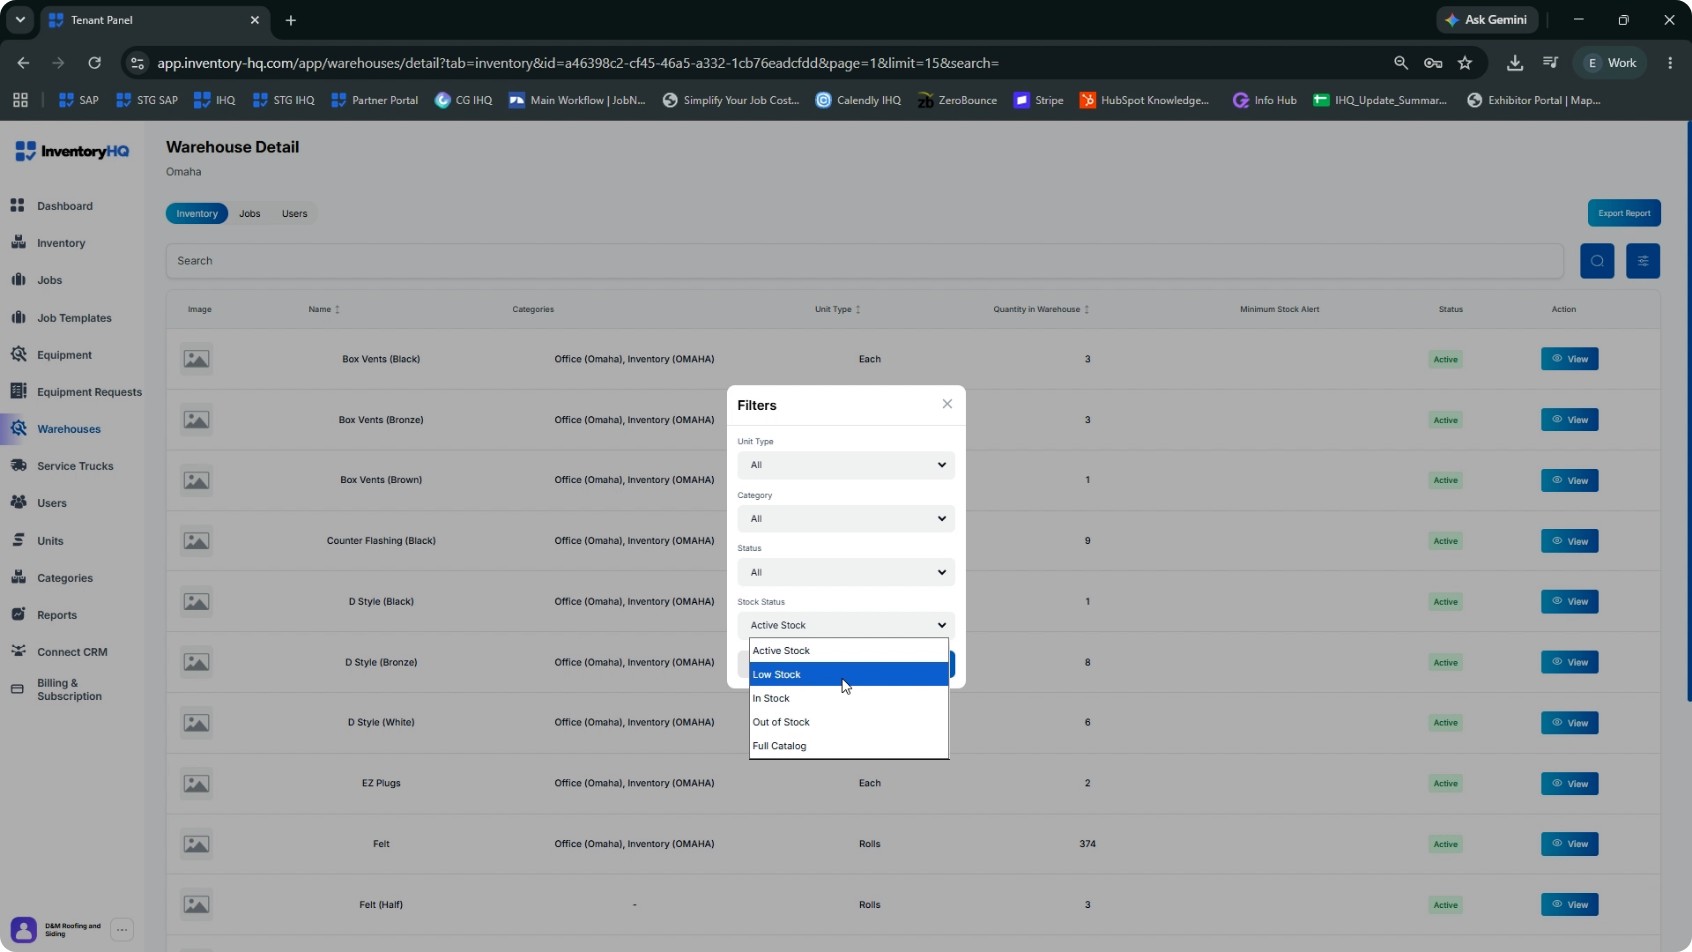Open Connect CRM page
Viewport: 1692px width, 952px height.
coord(71,652)
